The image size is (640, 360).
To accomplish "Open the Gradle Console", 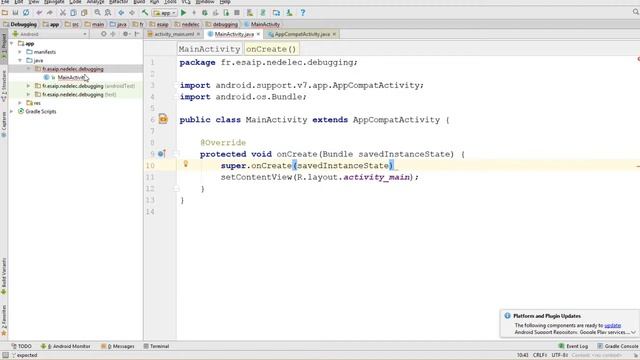I will click(x=618, y=346).
